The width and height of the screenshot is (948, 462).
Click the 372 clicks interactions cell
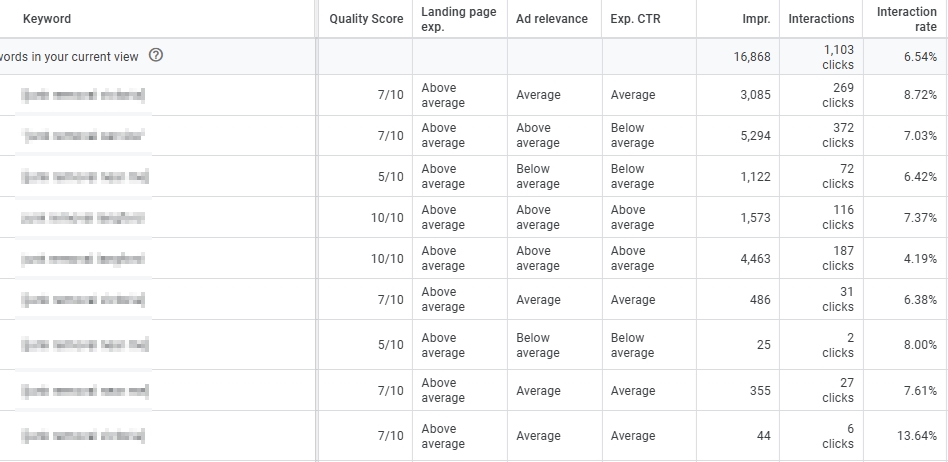838,136
